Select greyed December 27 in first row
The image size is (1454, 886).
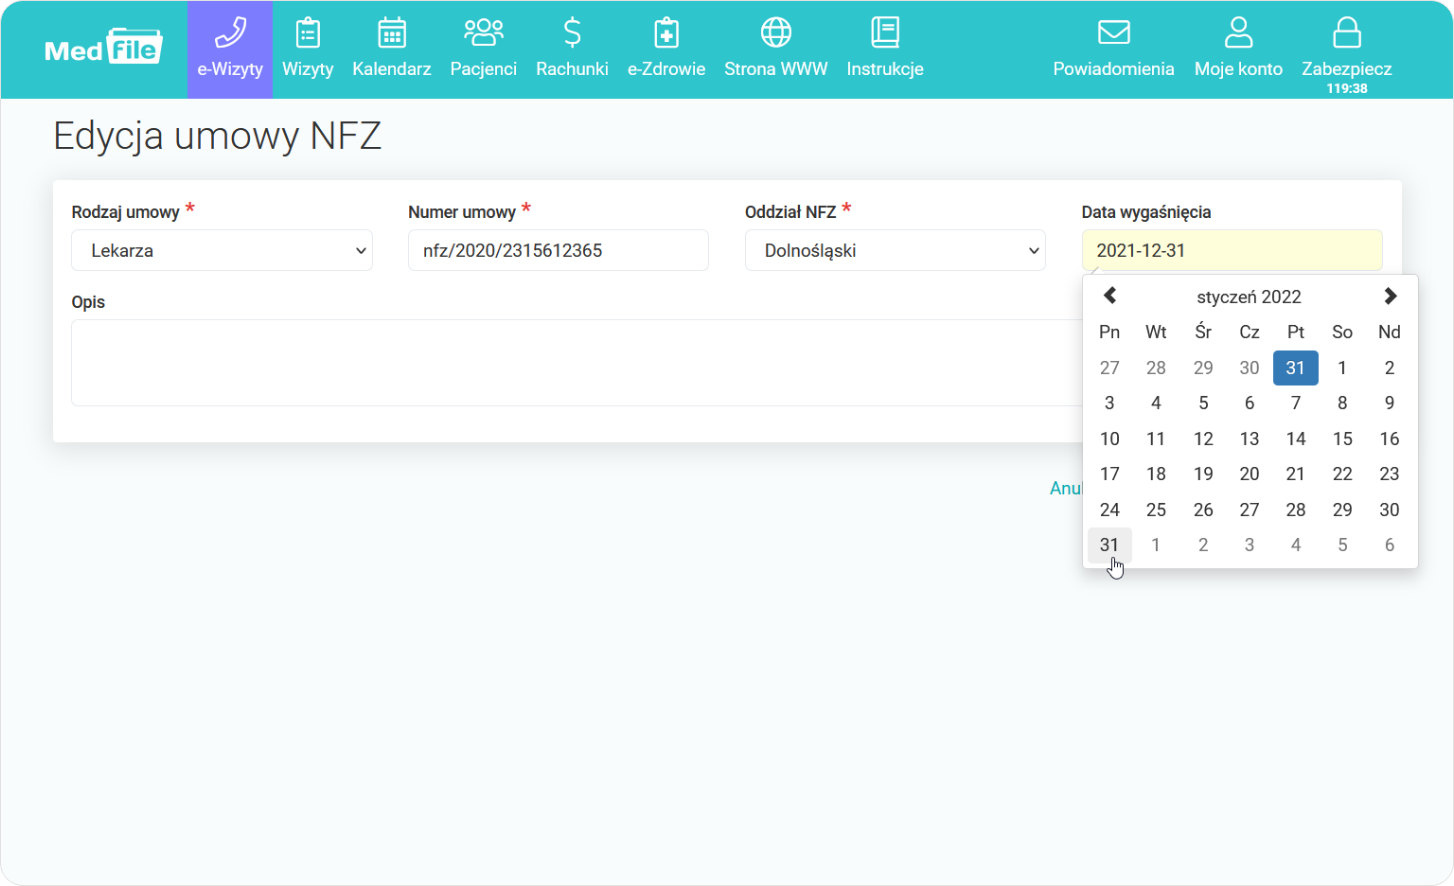(1110, 368)
